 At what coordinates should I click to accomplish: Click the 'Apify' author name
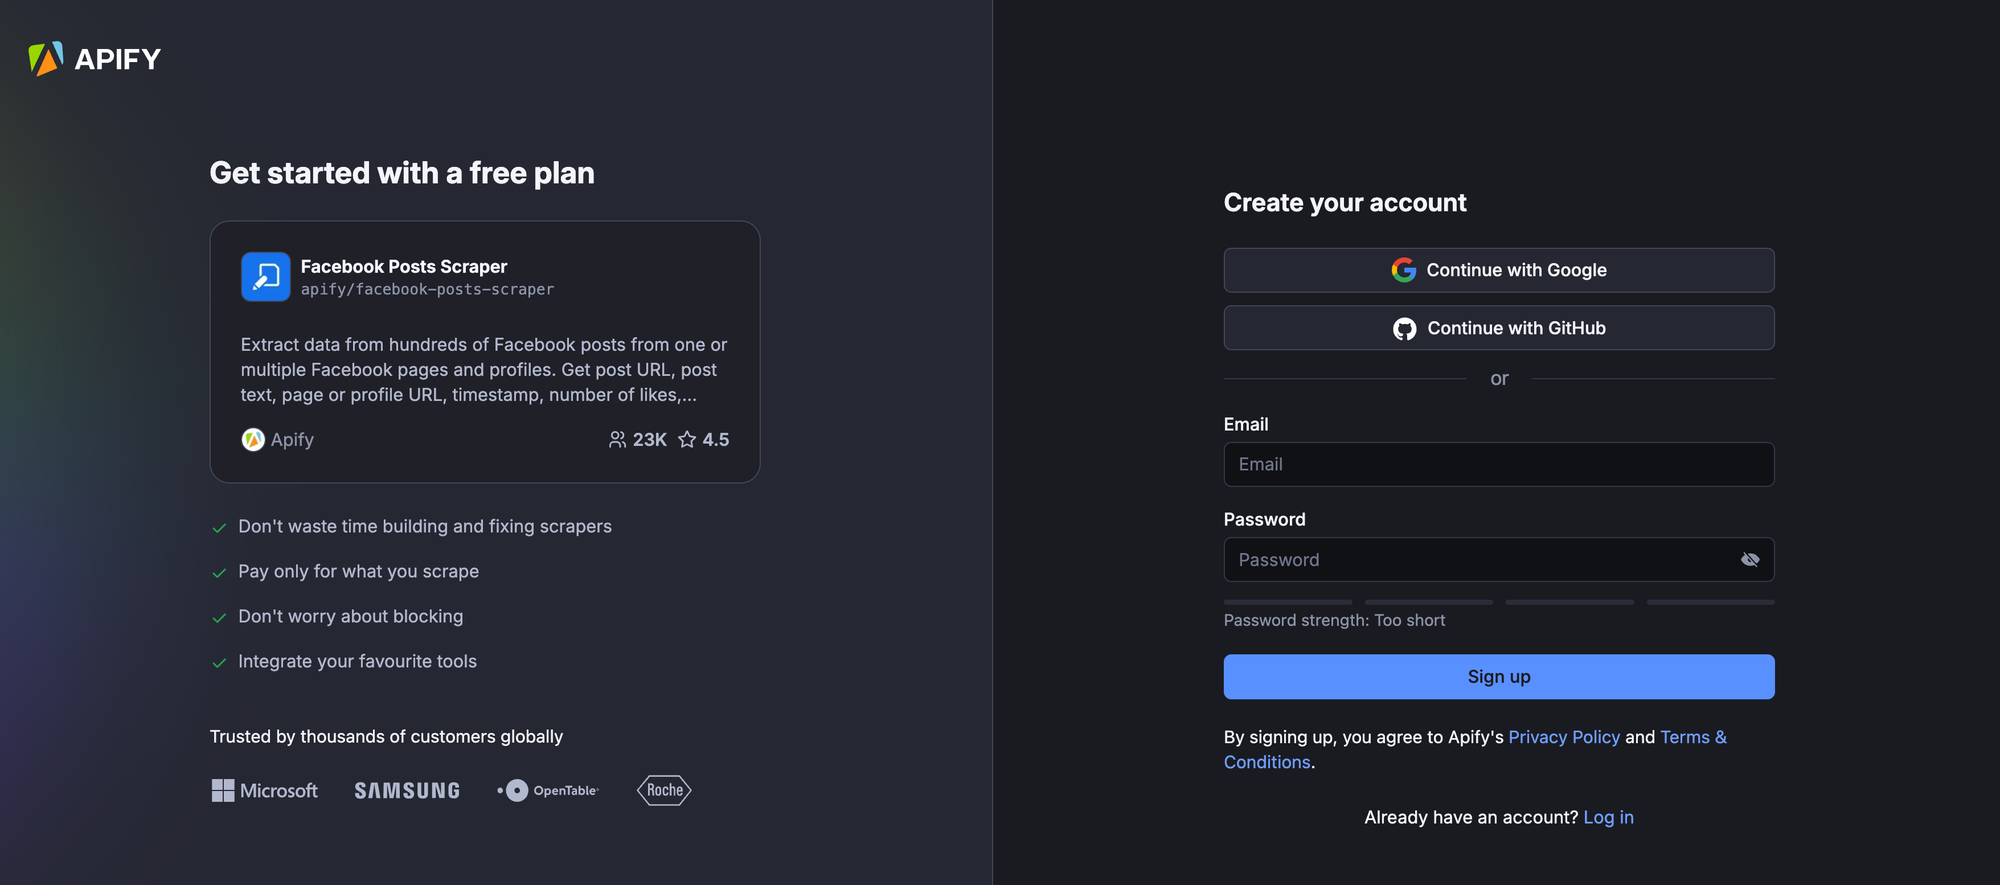coord(292,440)
